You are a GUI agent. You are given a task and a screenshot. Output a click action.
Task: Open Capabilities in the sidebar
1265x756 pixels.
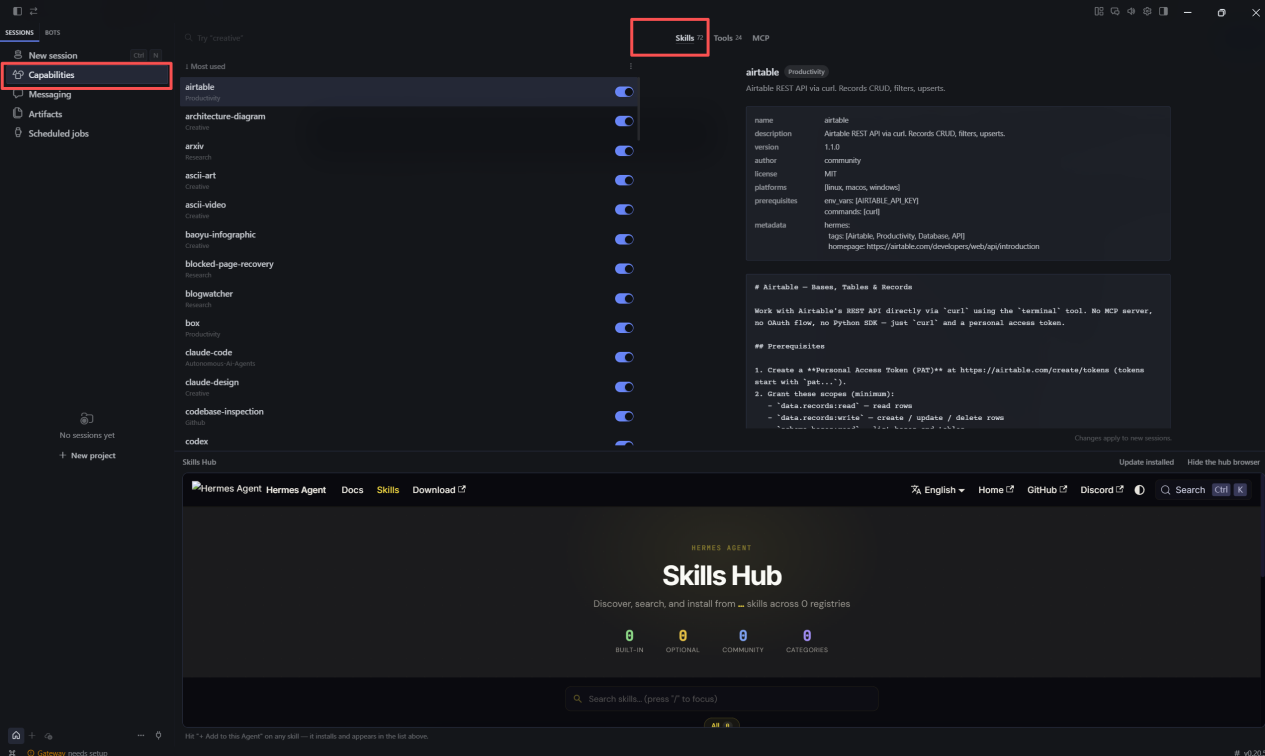coord(87,75)
